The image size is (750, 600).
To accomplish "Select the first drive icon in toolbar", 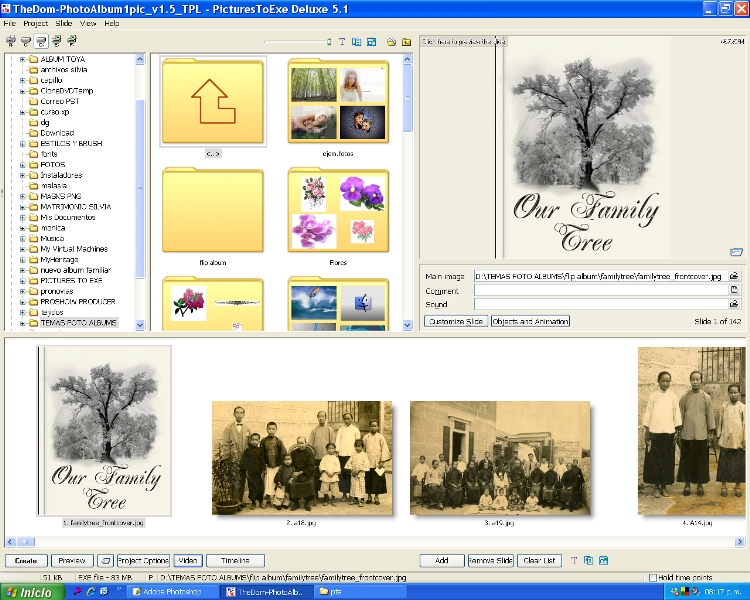I will point(11,41).
